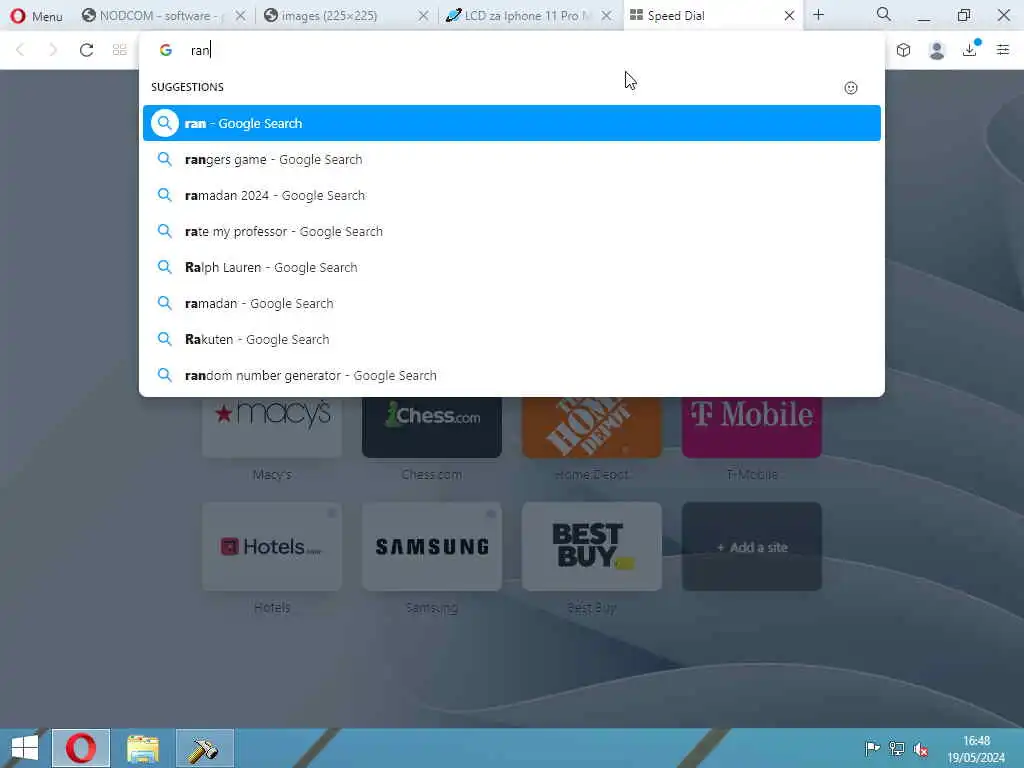Open the Easy Setup sliders icon
Image resolution: width=1024 pixels, height=768 pixels.
click(1003, 50)
